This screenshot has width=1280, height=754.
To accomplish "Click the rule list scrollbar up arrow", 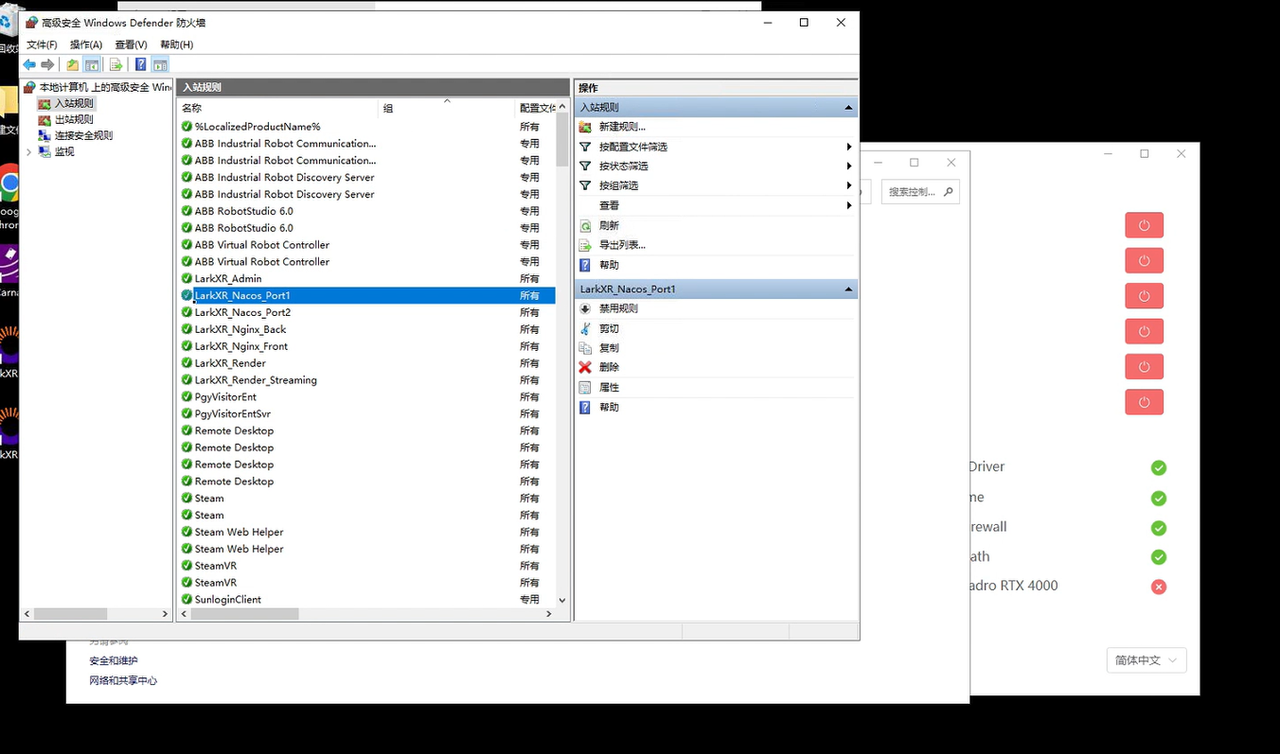I will click(562, 106).
